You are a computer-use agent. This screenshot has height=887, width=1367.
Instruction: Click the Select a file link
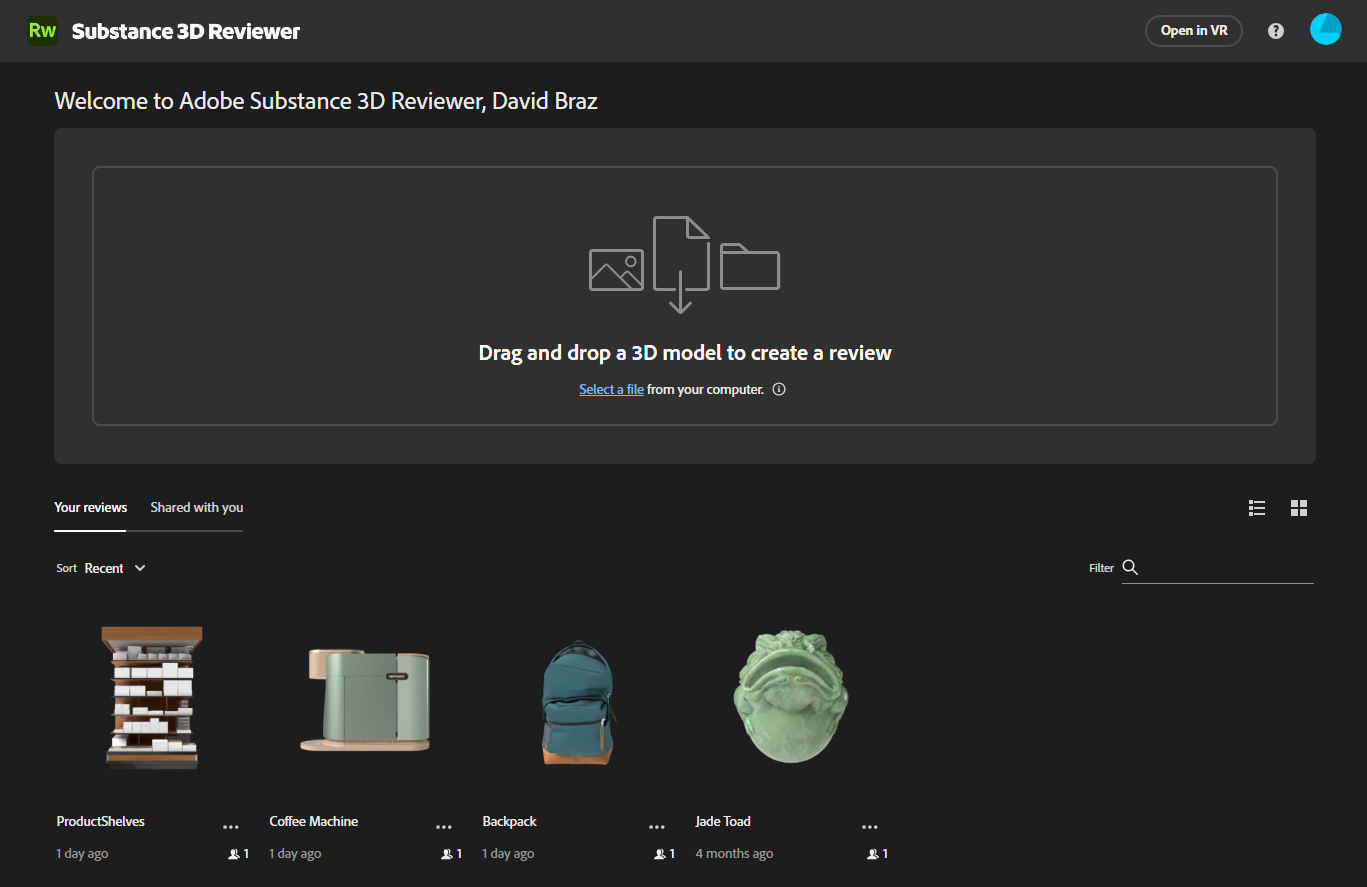pos(611,389)
